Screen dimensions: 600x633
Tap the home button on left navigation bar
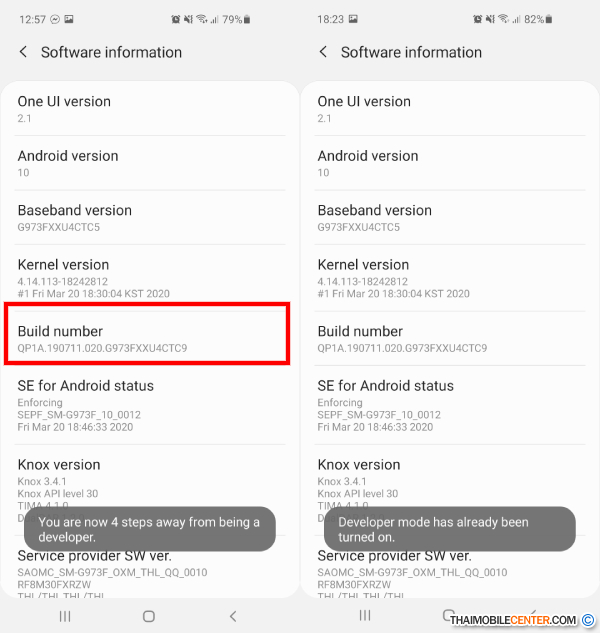pos(149,616)
